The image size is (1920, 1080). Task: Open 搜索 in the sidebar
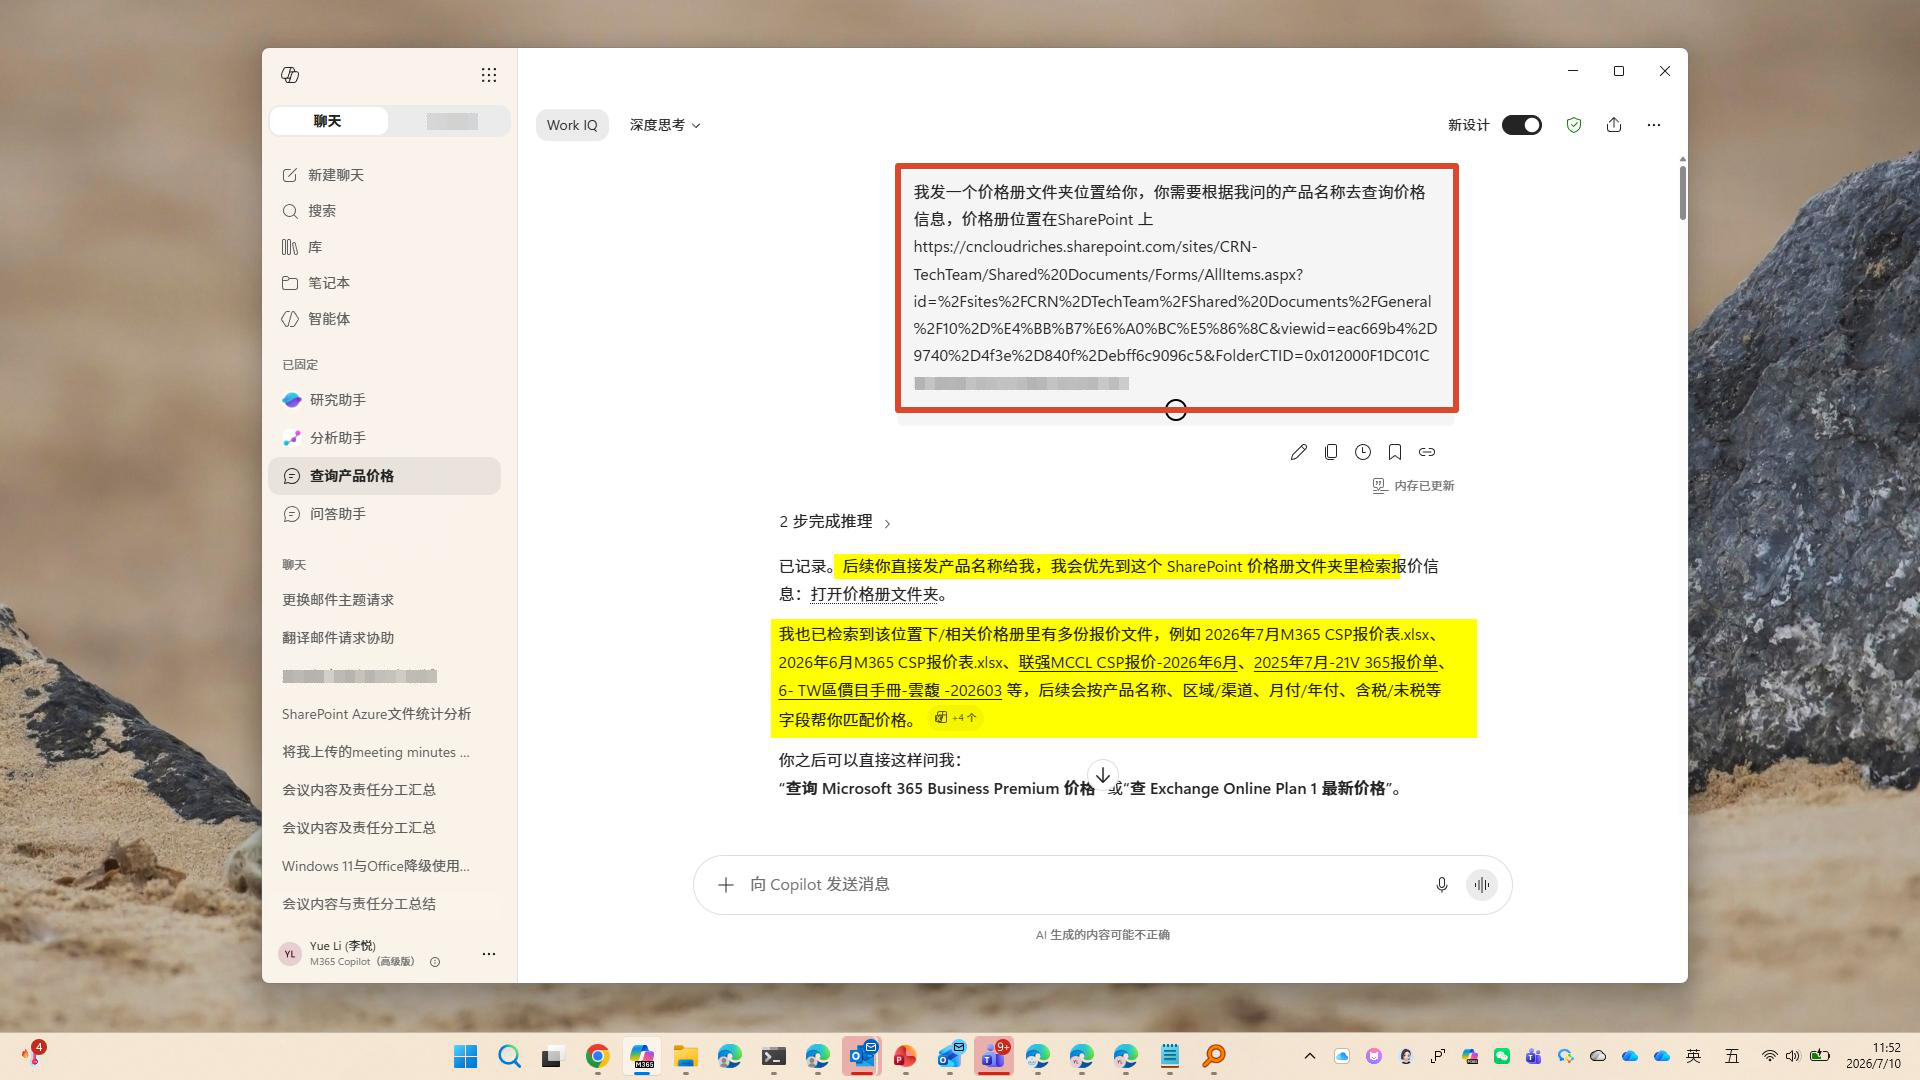click(x=384, y=211)
